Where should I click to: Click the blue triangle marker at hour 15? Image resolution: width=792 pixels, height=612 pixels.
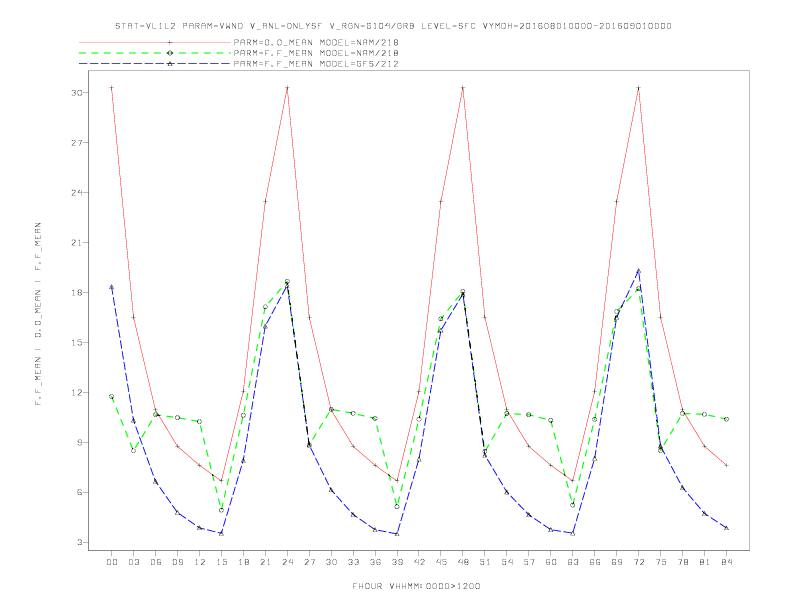pos(222,533)
